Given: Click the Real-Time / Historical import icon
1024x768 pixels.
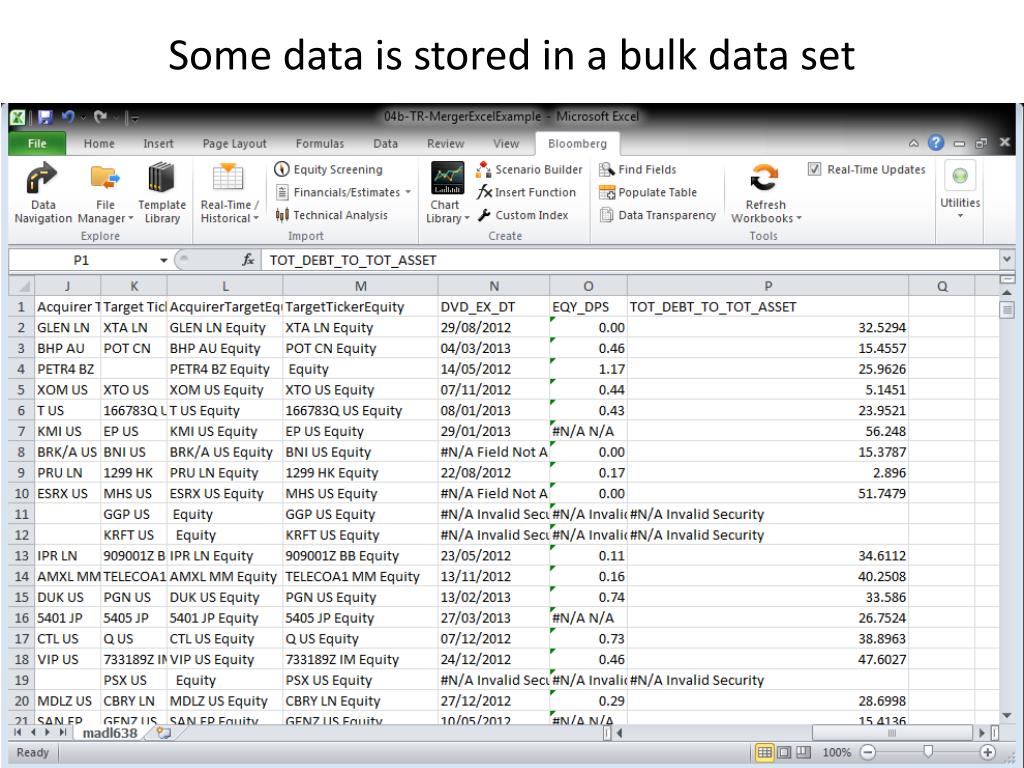Looking at the screenshot, I should [229, 178].
